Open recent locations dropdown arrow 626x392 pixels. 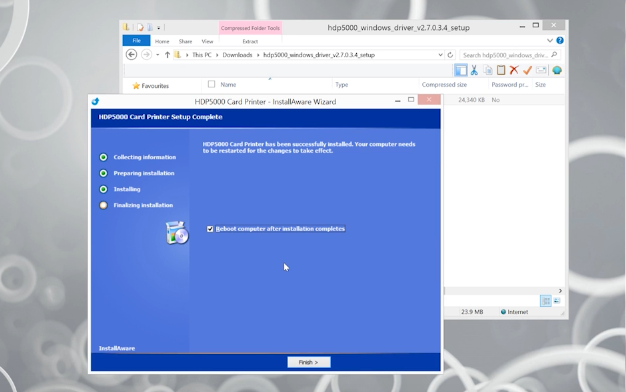coord(158,55)
